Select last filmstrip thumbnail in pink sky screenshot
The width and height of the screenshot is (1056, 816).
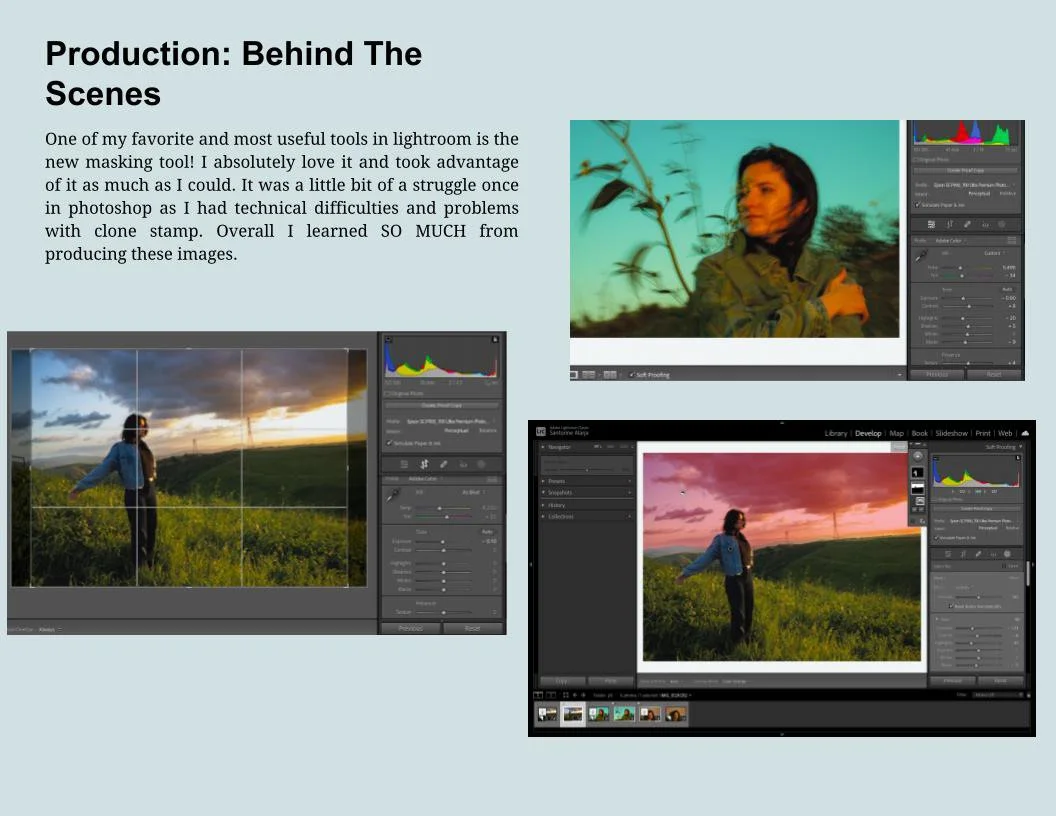coord(675,714)
